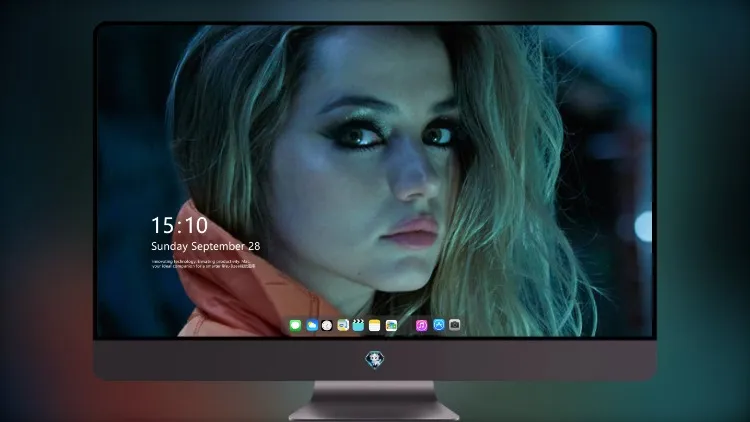Click the mascot logo on monitor chin
This screenshot has width=750, height=422.
(x=375, y=360)
